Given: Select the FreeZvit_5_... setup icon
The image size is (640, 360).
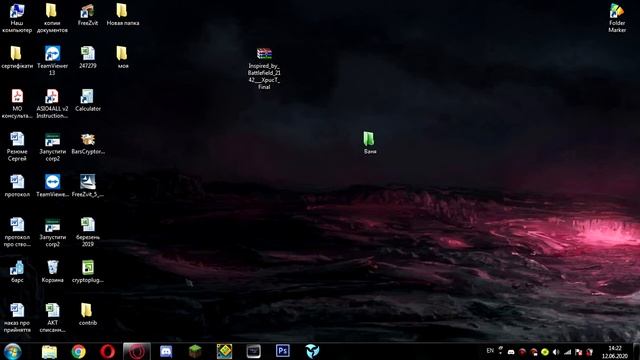Looking at the screenshot, I should (x=87, y=186).
